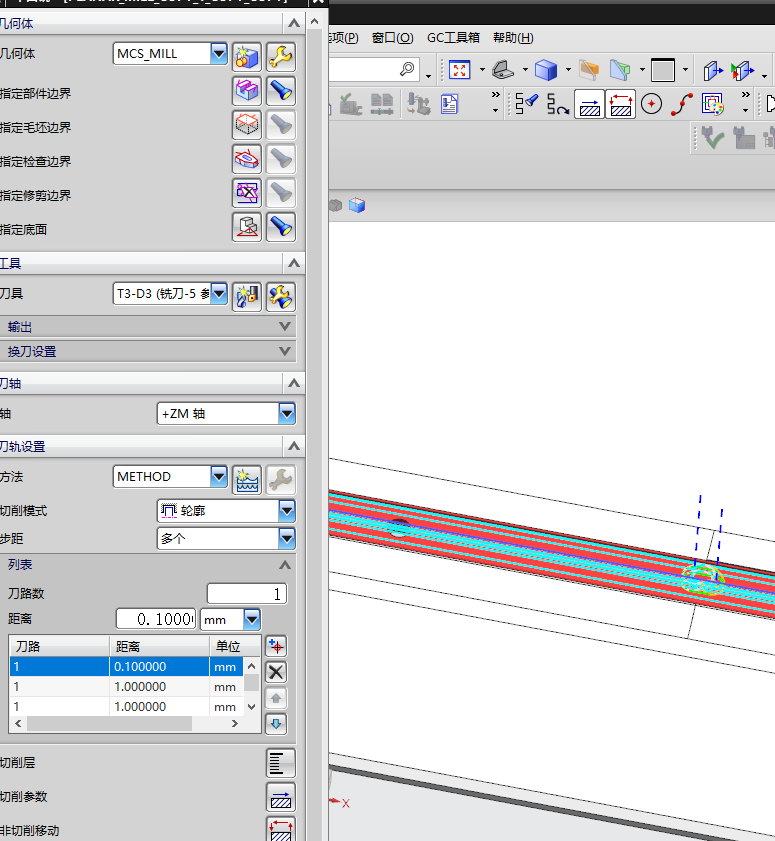Open the T3-D3 tool dropdown
775x841 pixels.
coord(219,293)
